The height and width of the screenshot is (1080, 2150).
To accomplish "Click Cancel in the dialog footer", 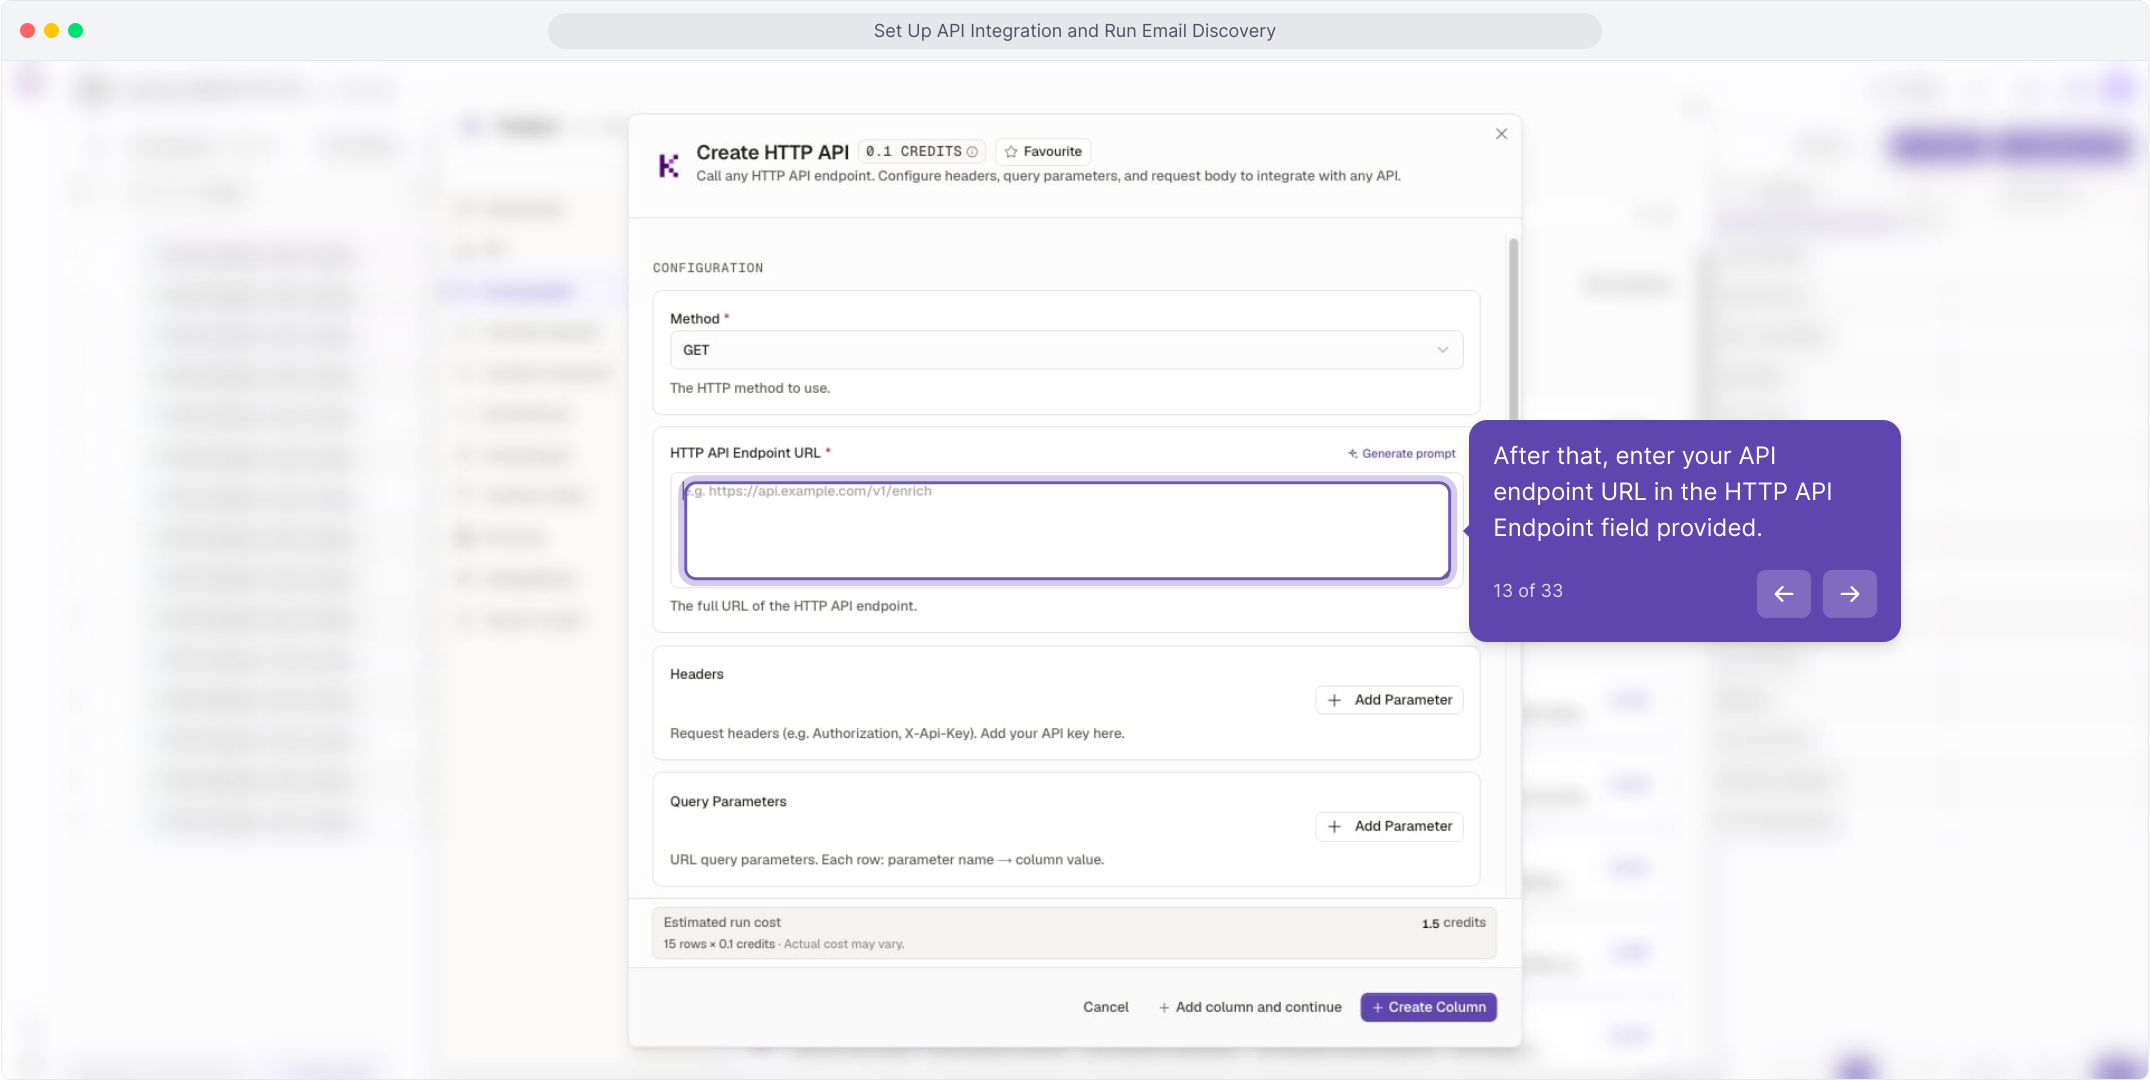I will [x=1105, y=1007].
